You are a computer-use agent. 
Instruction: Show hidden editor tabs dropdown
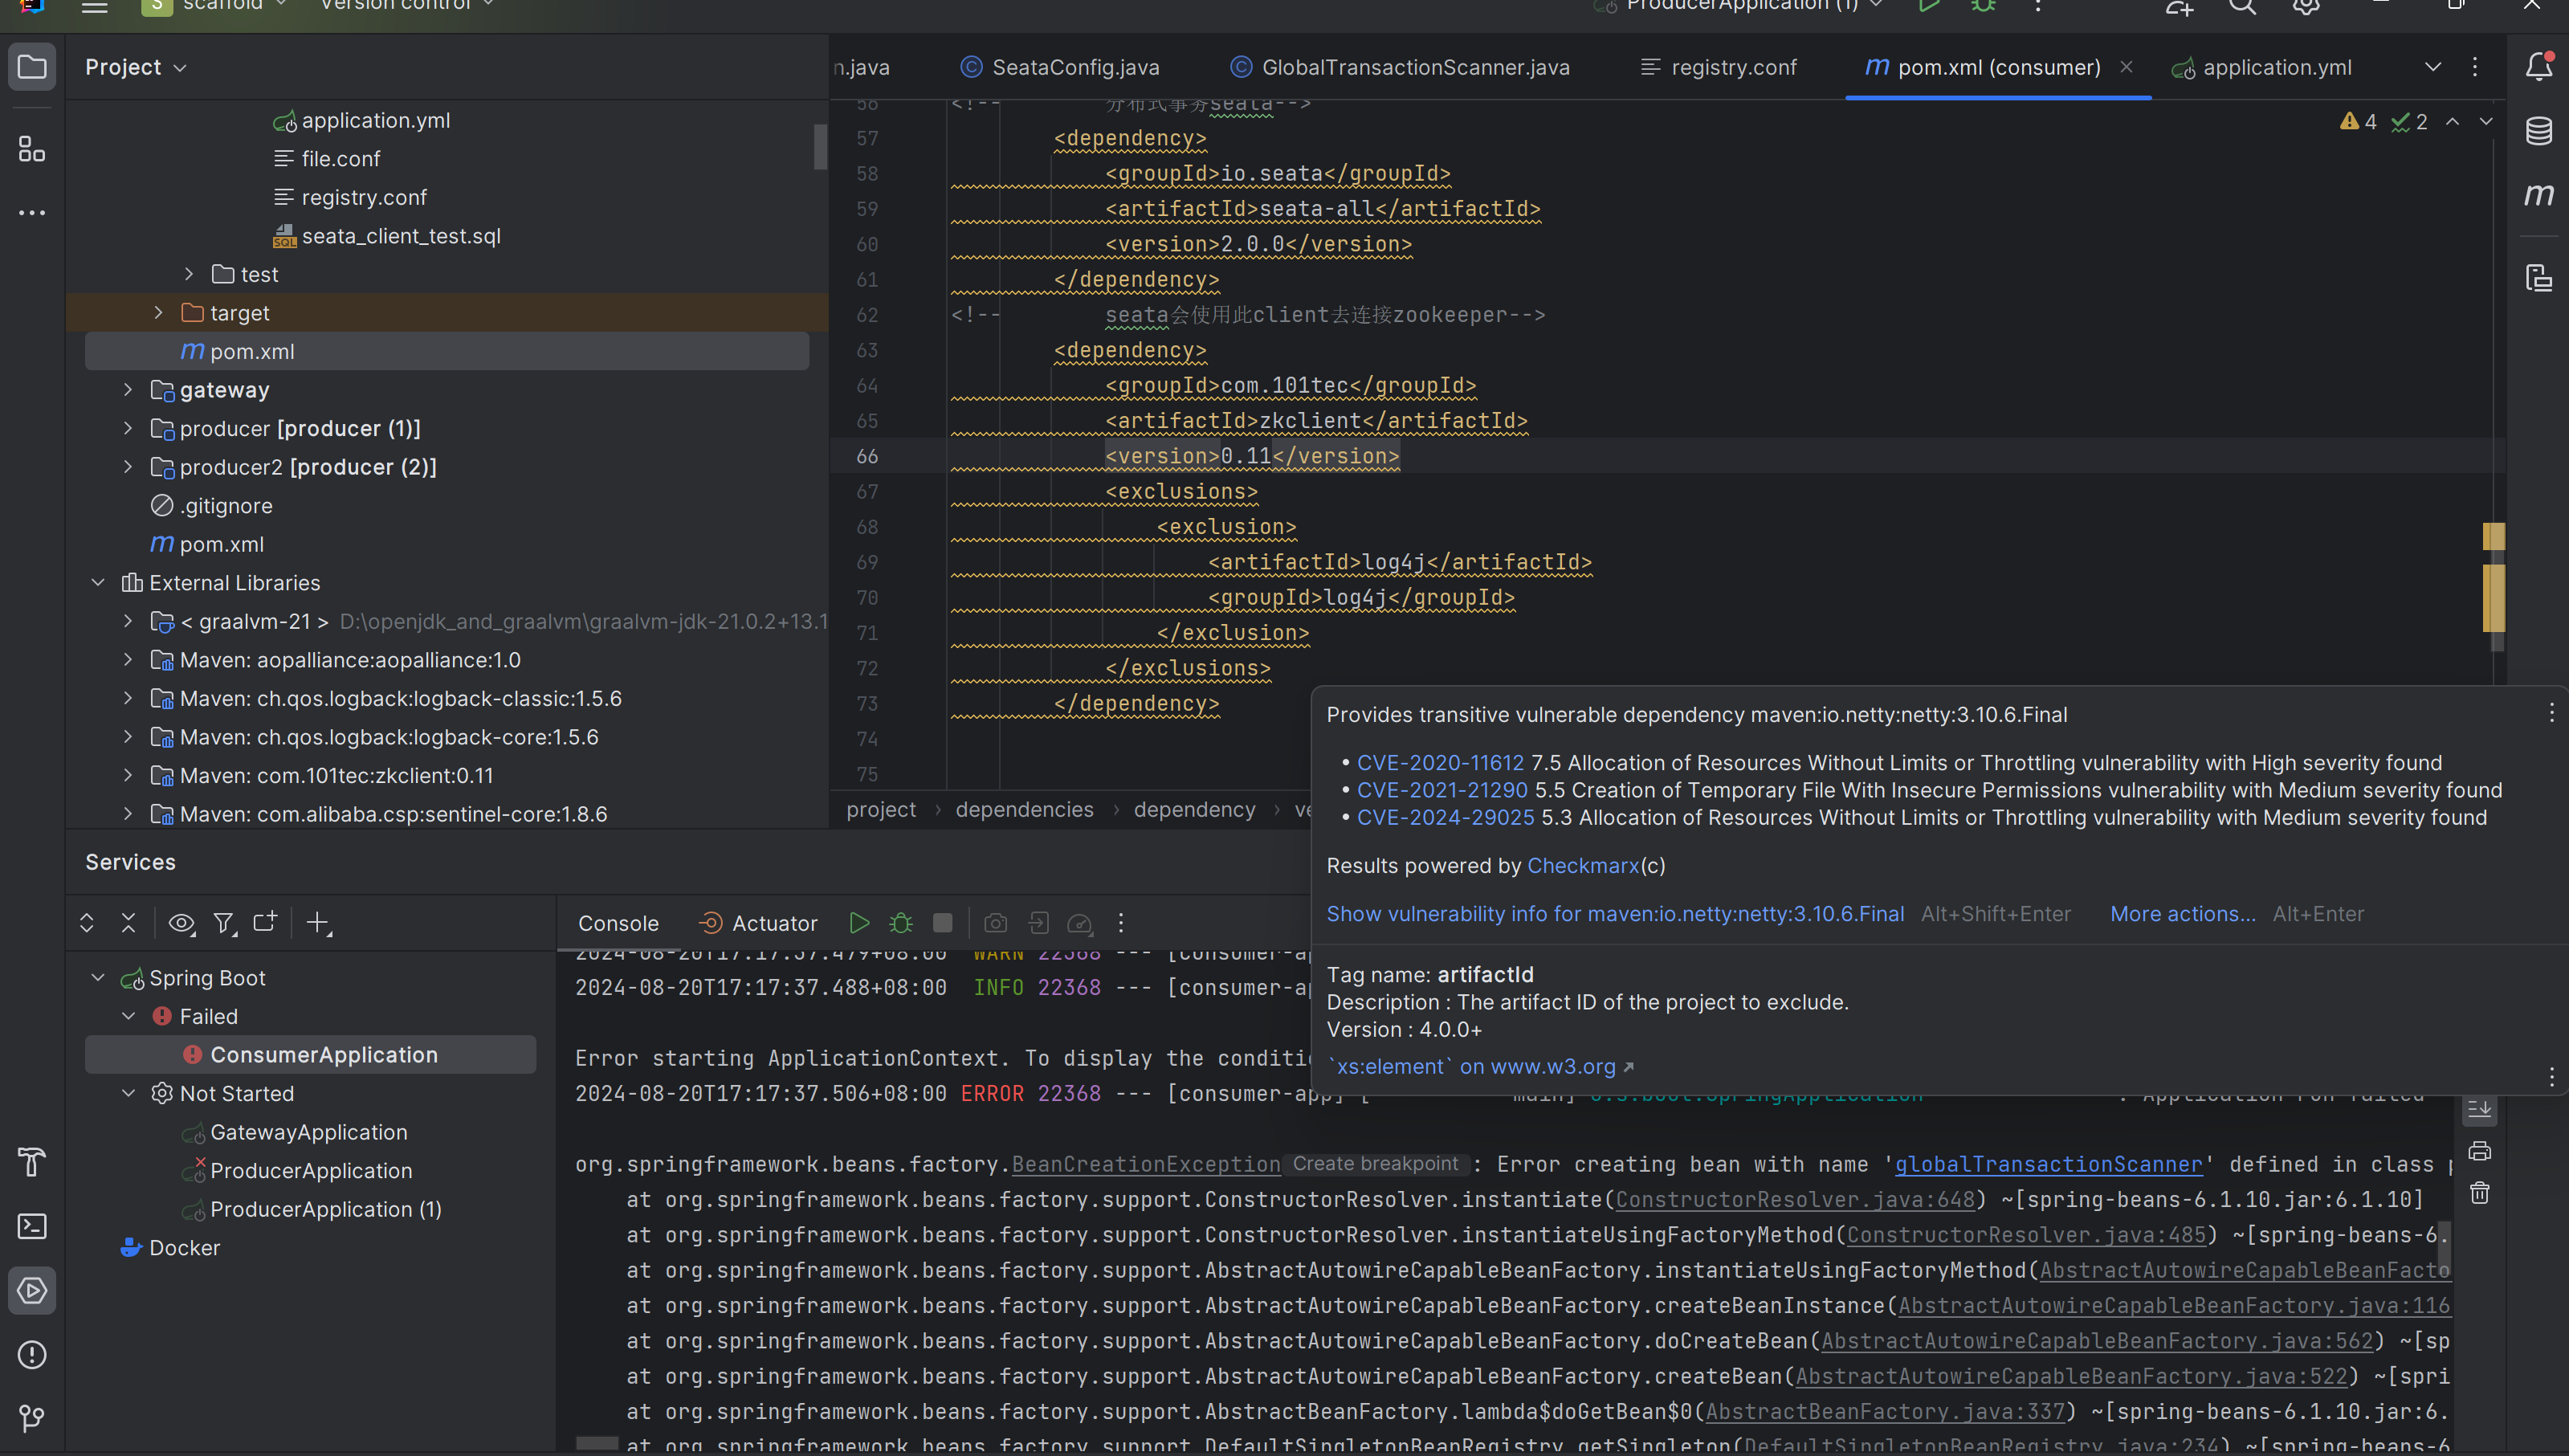[2433, 67]
